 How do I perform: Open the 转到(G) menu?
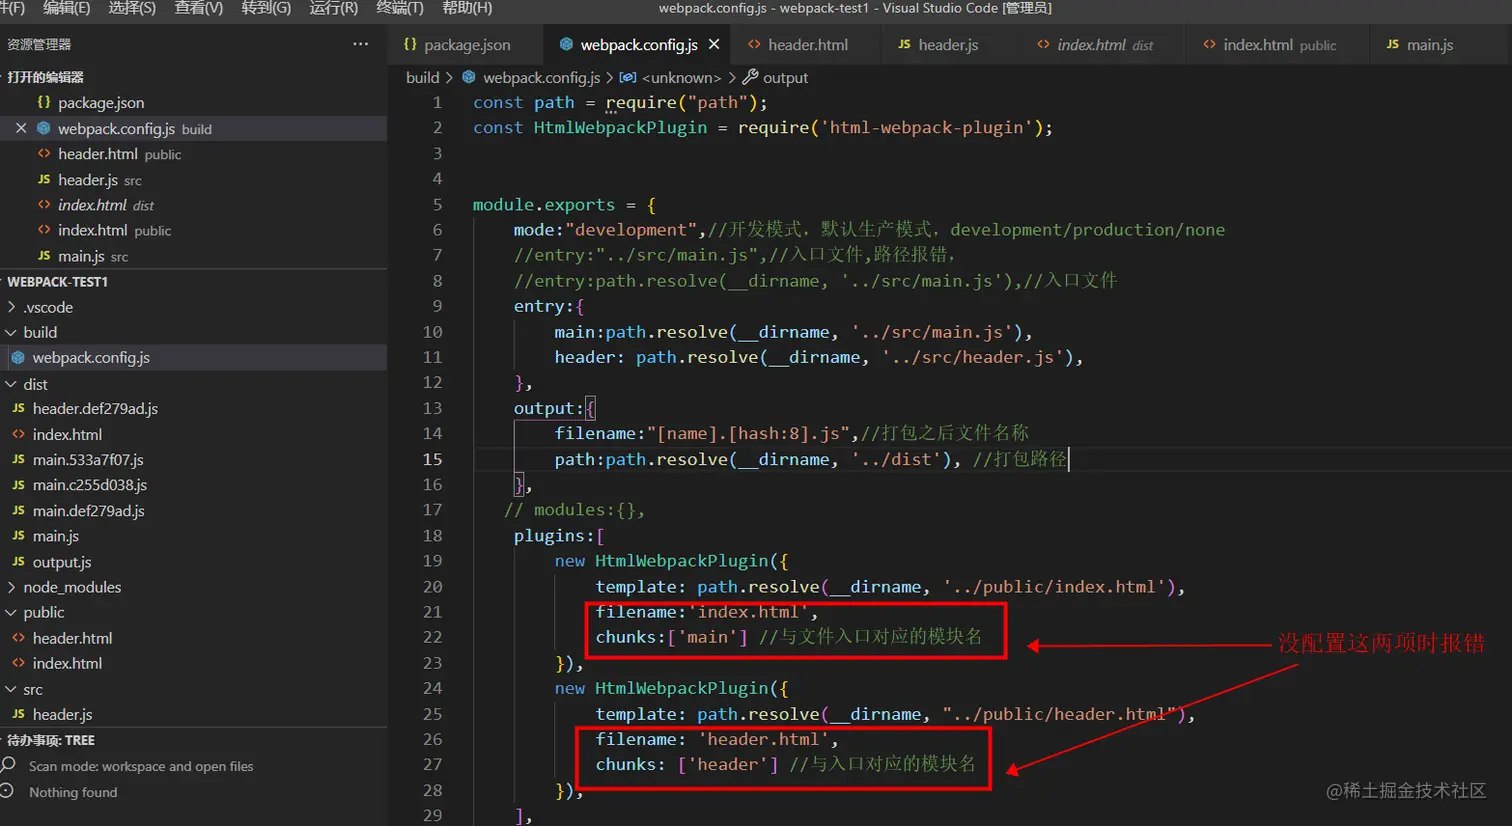tap(266, 8)
